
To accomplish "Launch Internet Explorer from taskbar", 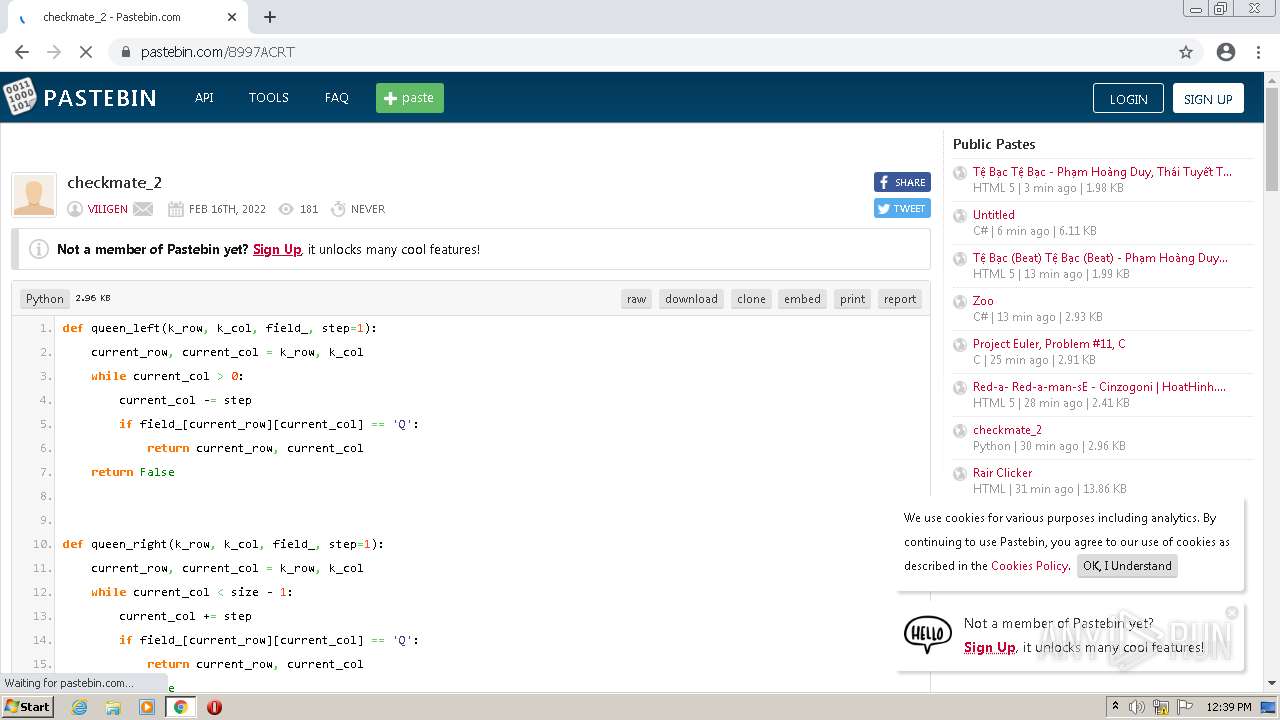I will (80, 707).
